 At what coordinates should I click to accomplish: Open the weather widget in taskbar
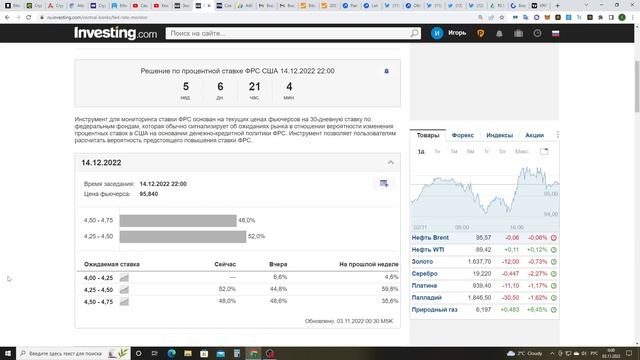(x=524, y=353)
